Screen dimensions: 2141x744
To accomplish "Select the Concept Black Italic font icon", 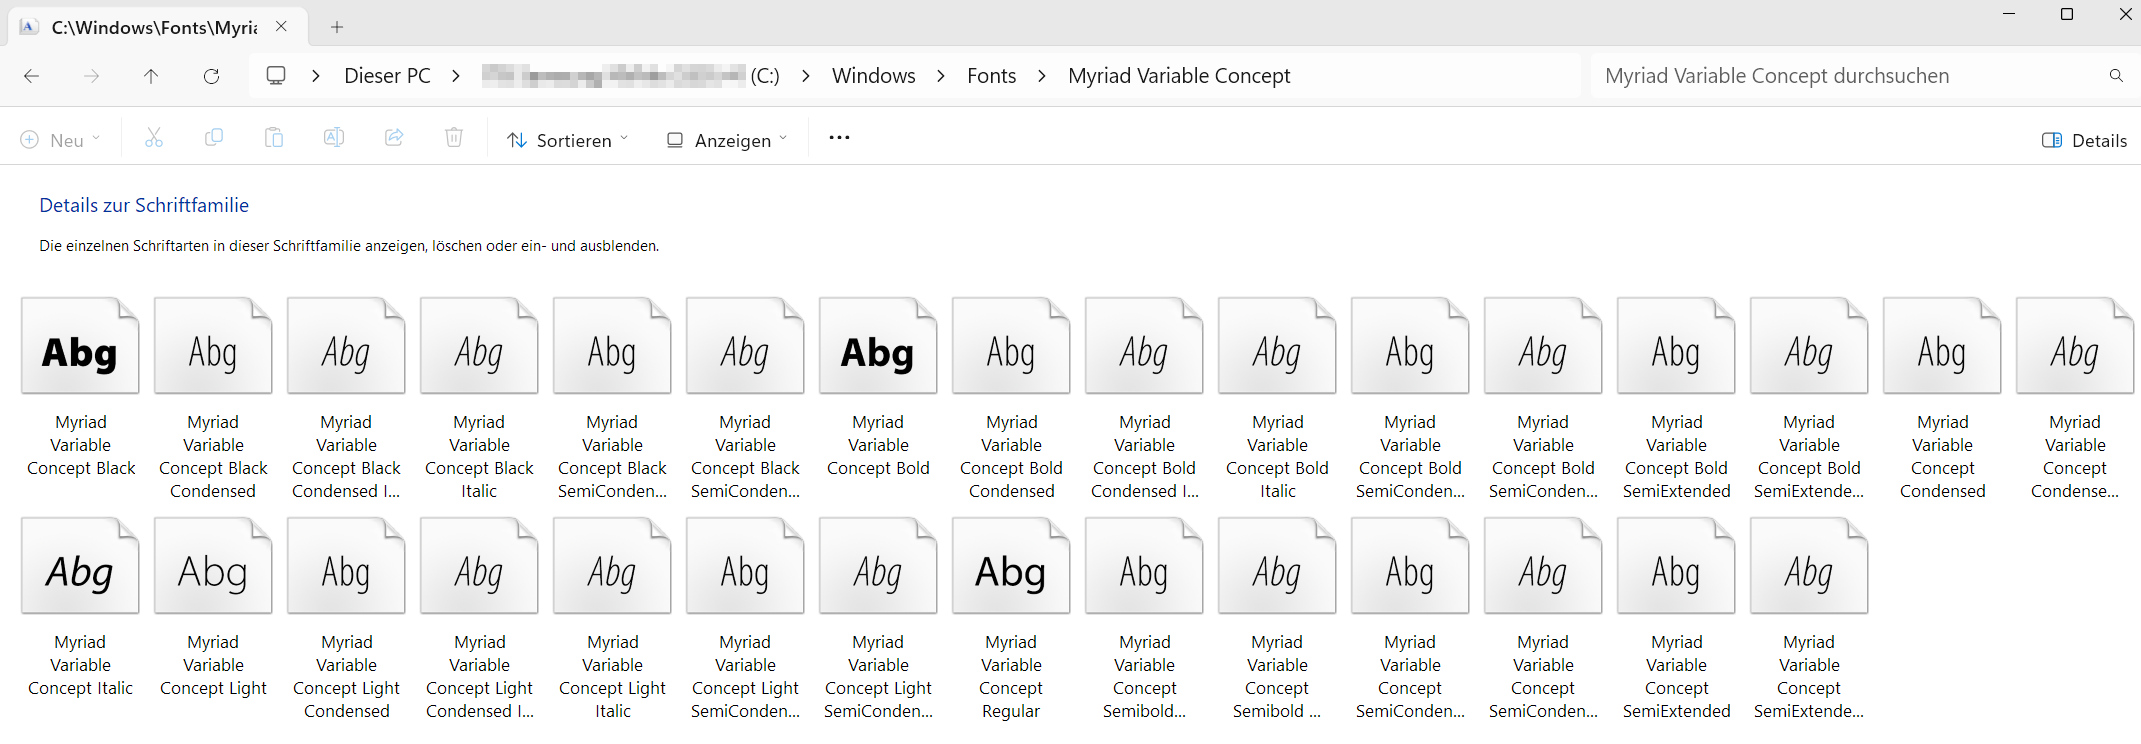I will [479, 346].
